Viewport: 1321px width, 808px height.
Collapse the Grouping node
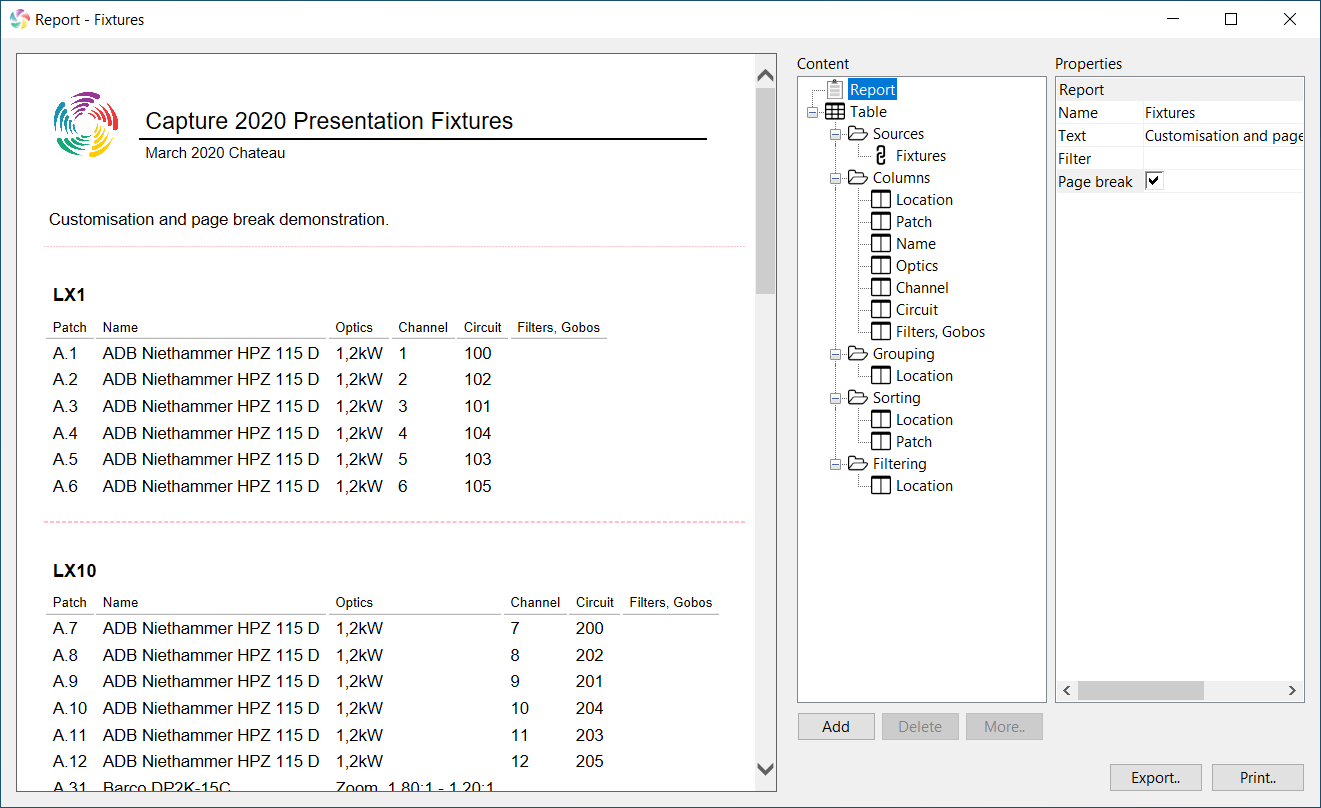(x=835, y=354)
